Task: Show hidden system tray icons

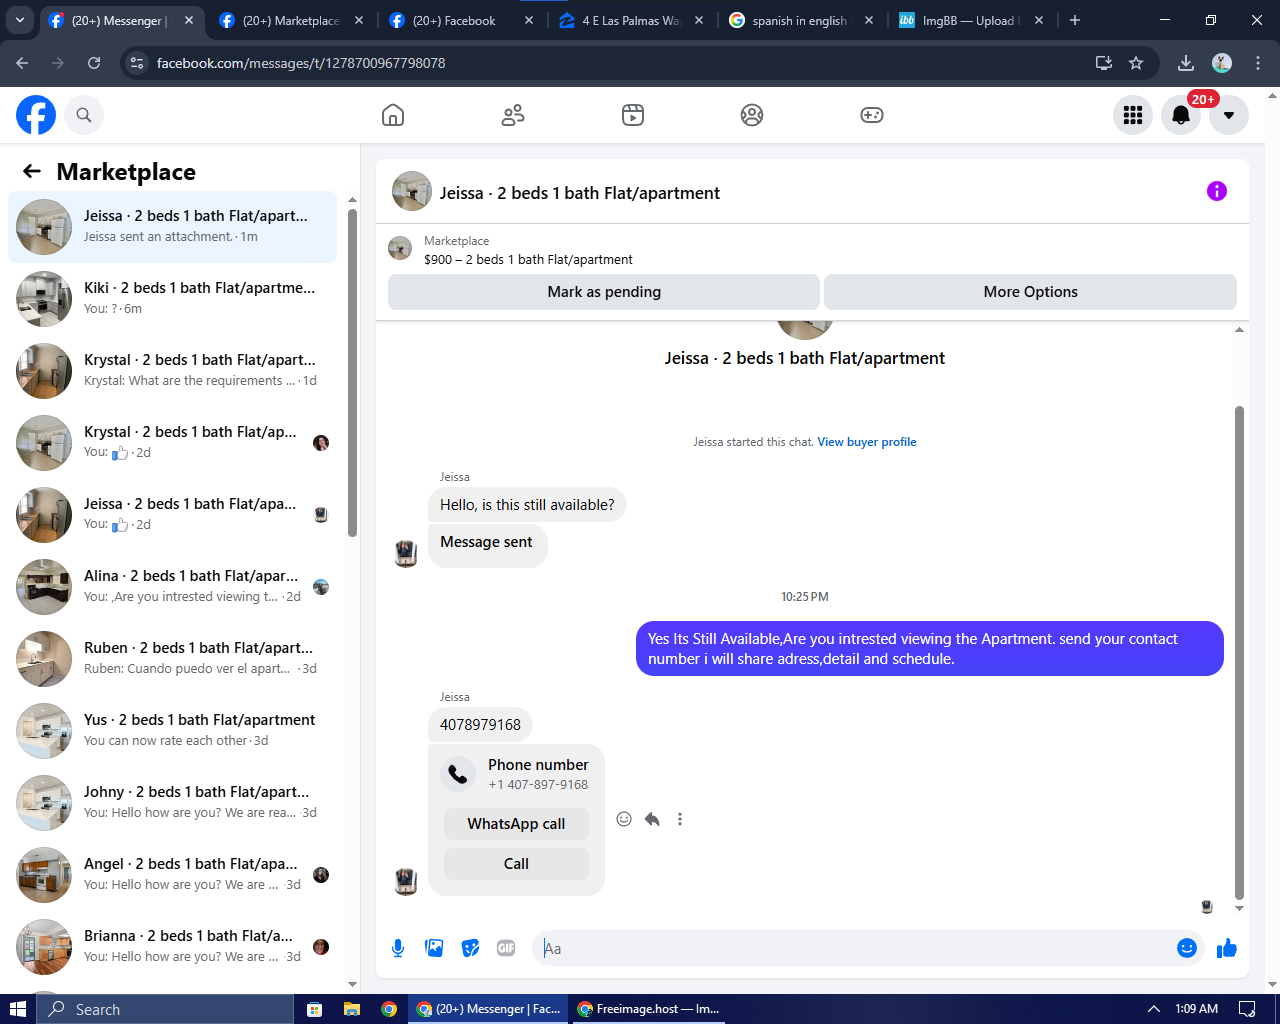Action: tap(1153, 1009)
